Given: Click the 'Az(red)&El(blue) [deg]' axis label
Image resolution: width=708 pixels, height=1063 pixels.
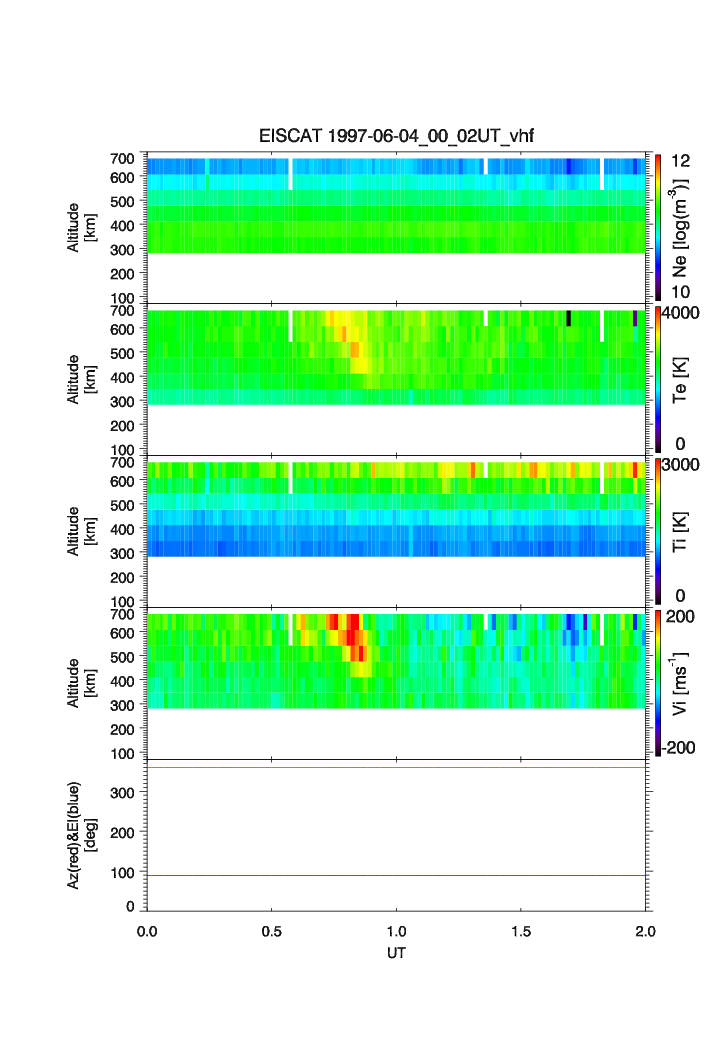Looking at the screenshot, I should pyautogui.click(x=81, y=835).
